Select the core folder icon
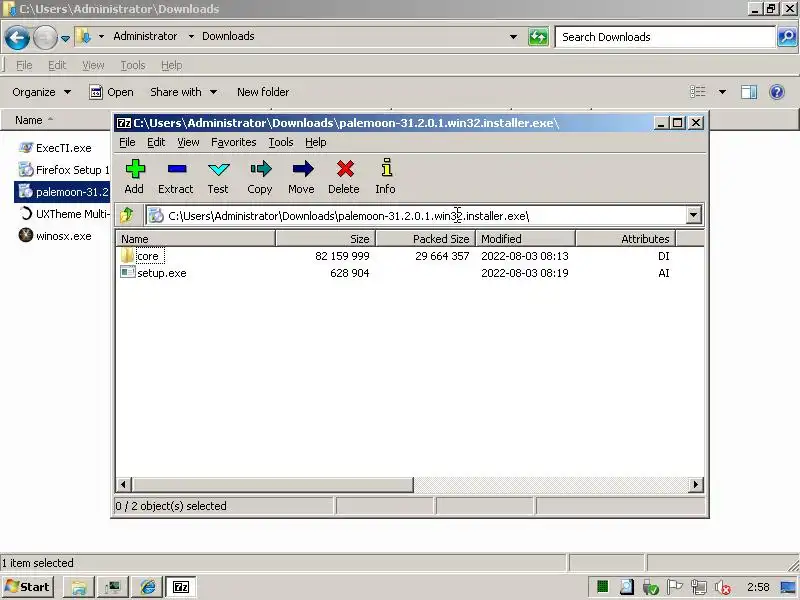The height and width of the screenshot is (600, 800). click(x=128, y=255)
